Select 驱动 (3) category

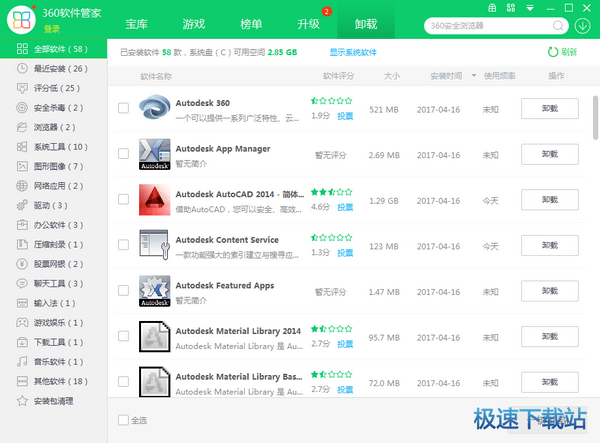pos(54,205)
